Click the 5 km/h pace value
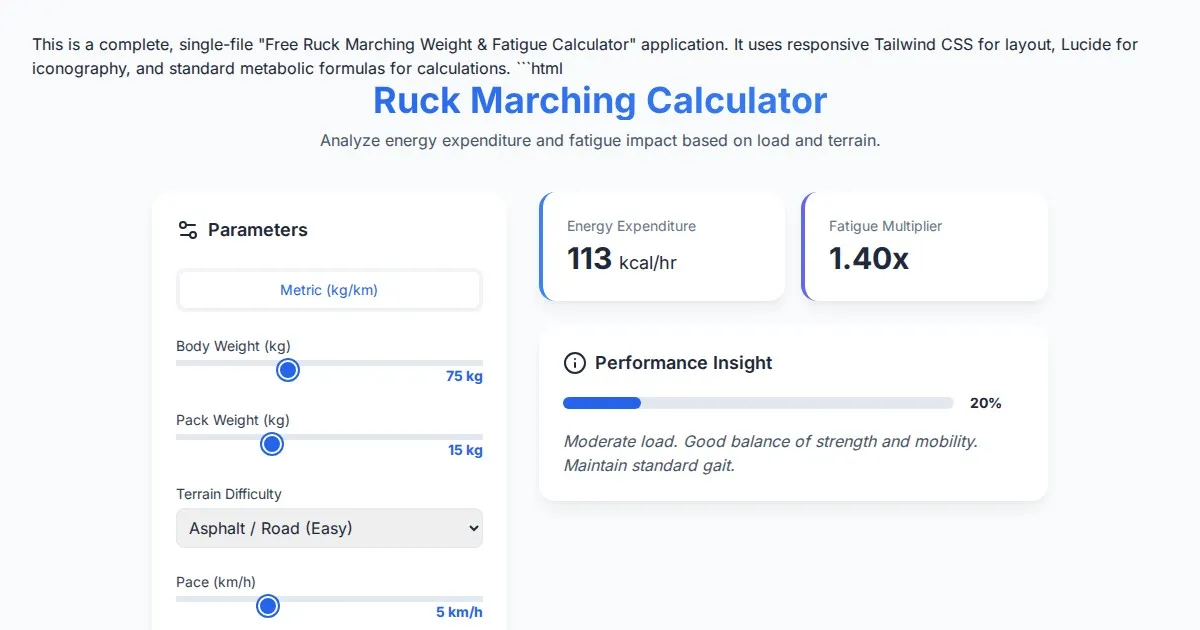This screenshot has height=630, width=1200. tap(459, 612)
